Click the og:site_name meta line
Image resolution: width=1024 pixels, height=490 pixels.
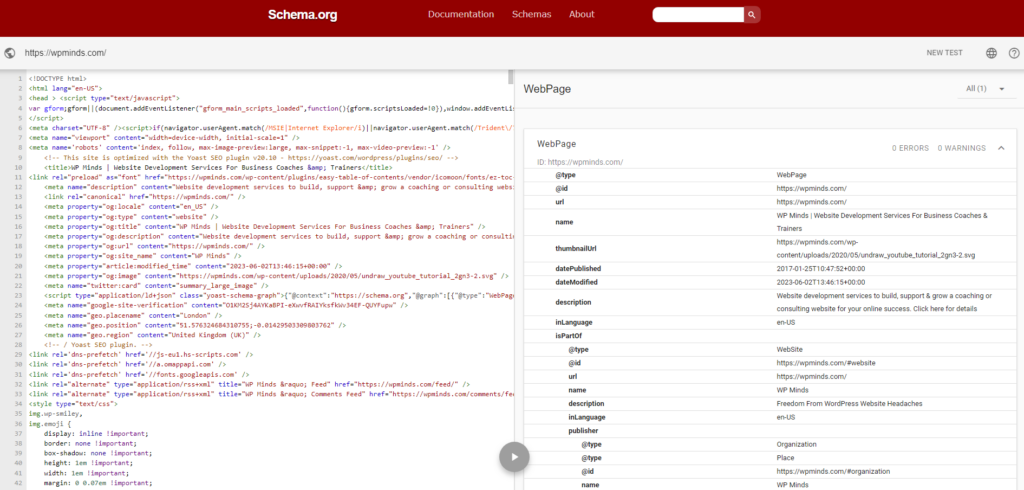[x=147, y=256]
